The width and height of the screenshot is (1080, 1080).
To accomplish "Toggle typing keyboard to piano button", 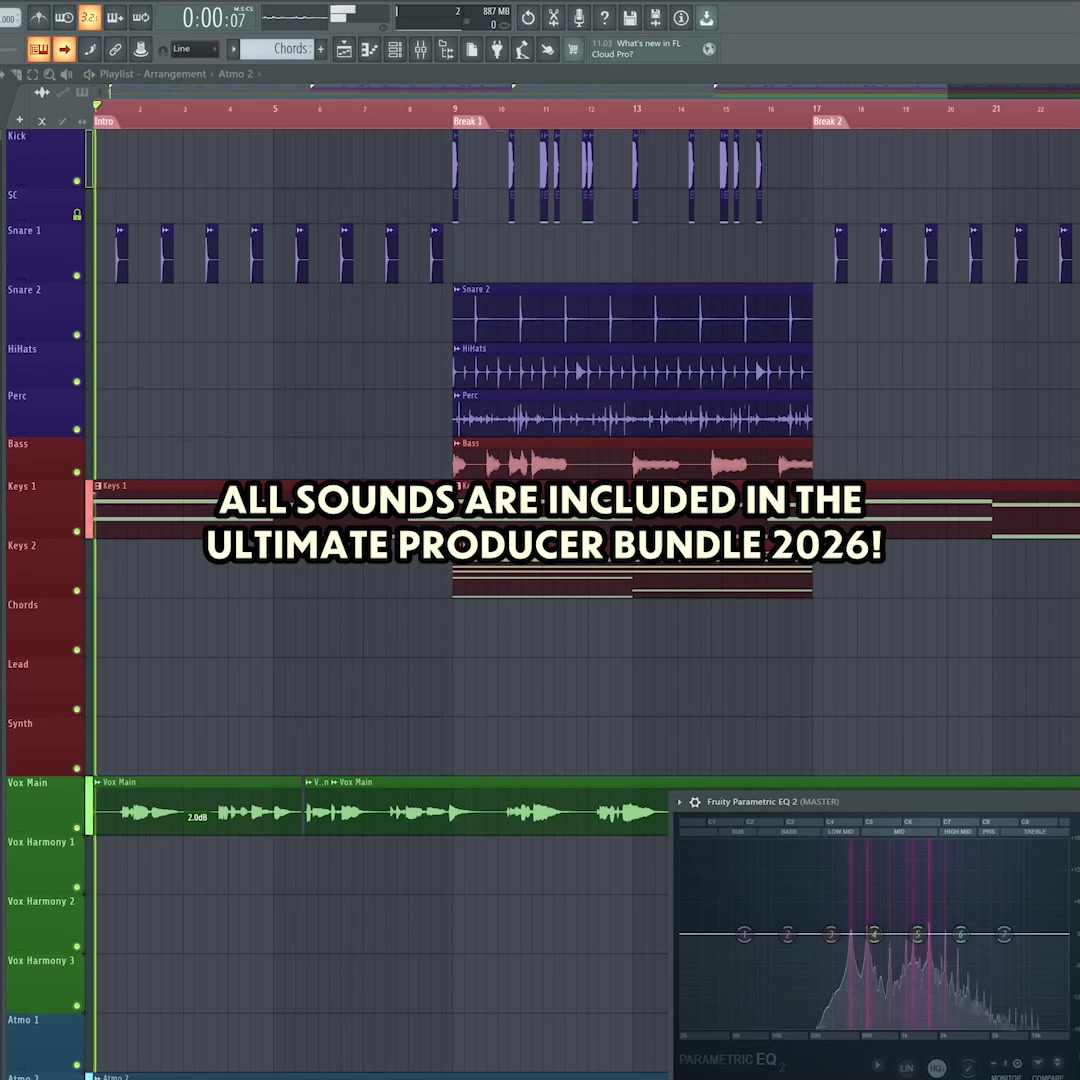I will tap(39, 49).
